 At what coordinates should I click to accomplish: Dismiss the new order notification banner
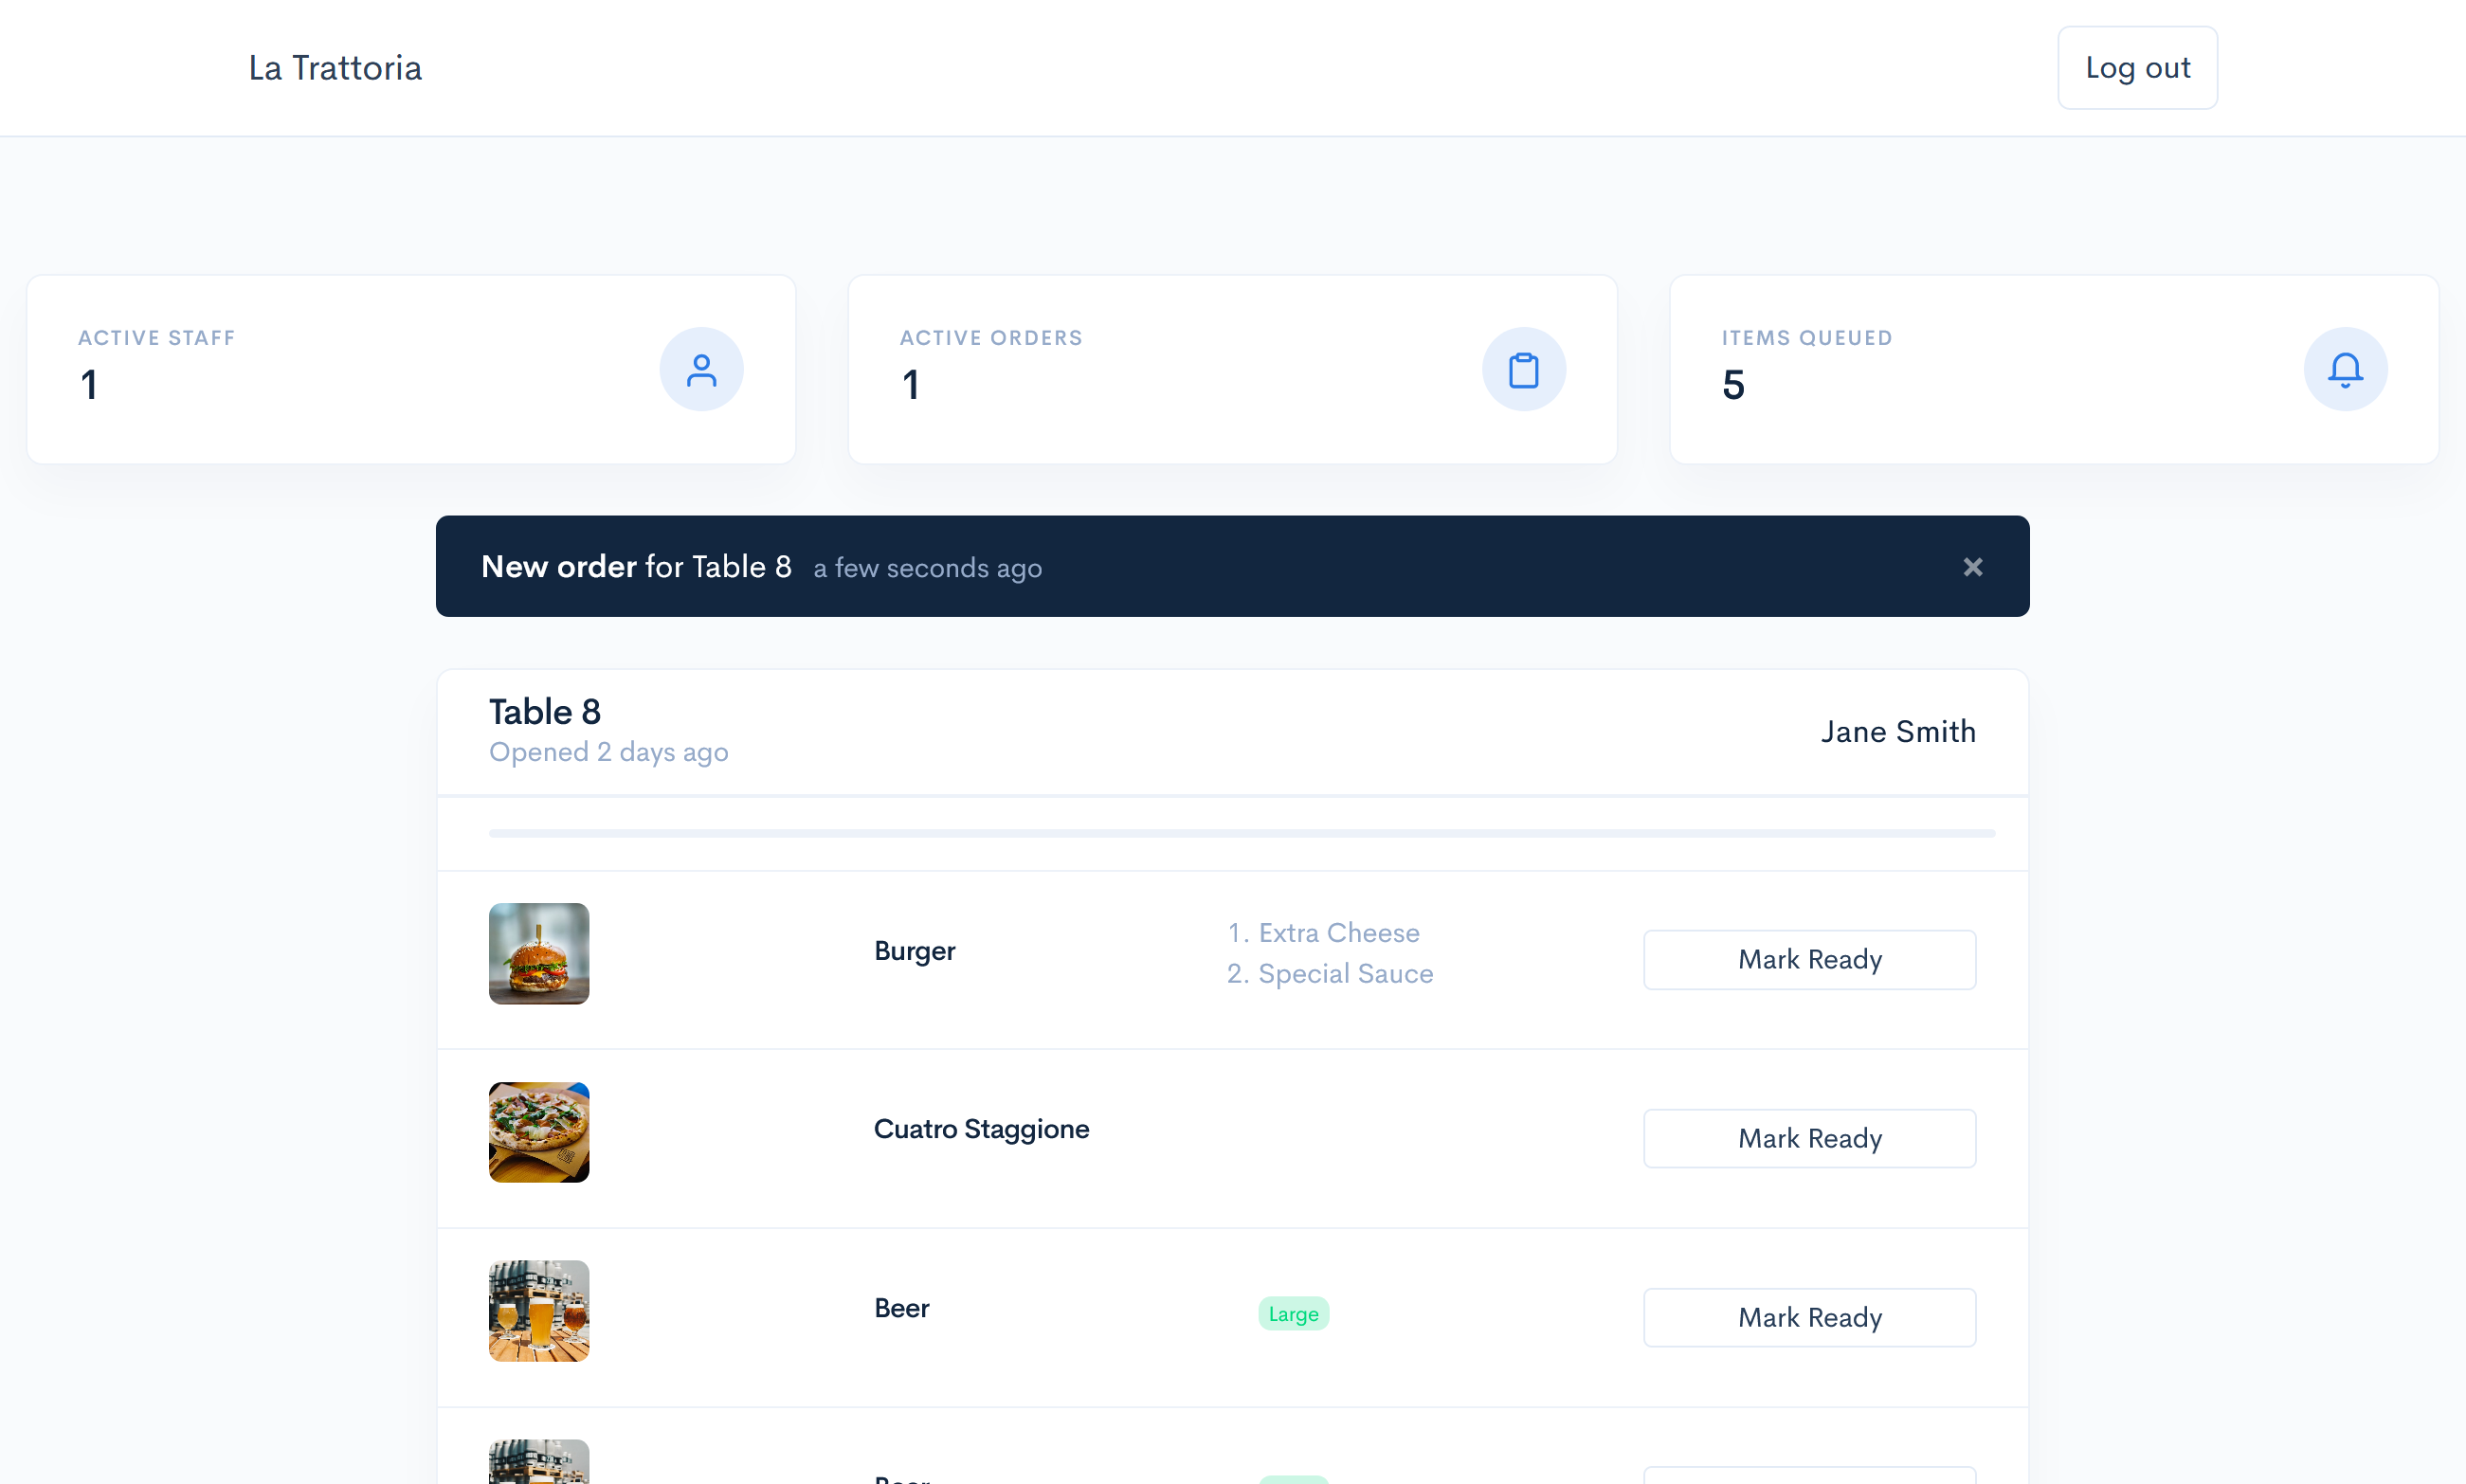point(1973,567)
